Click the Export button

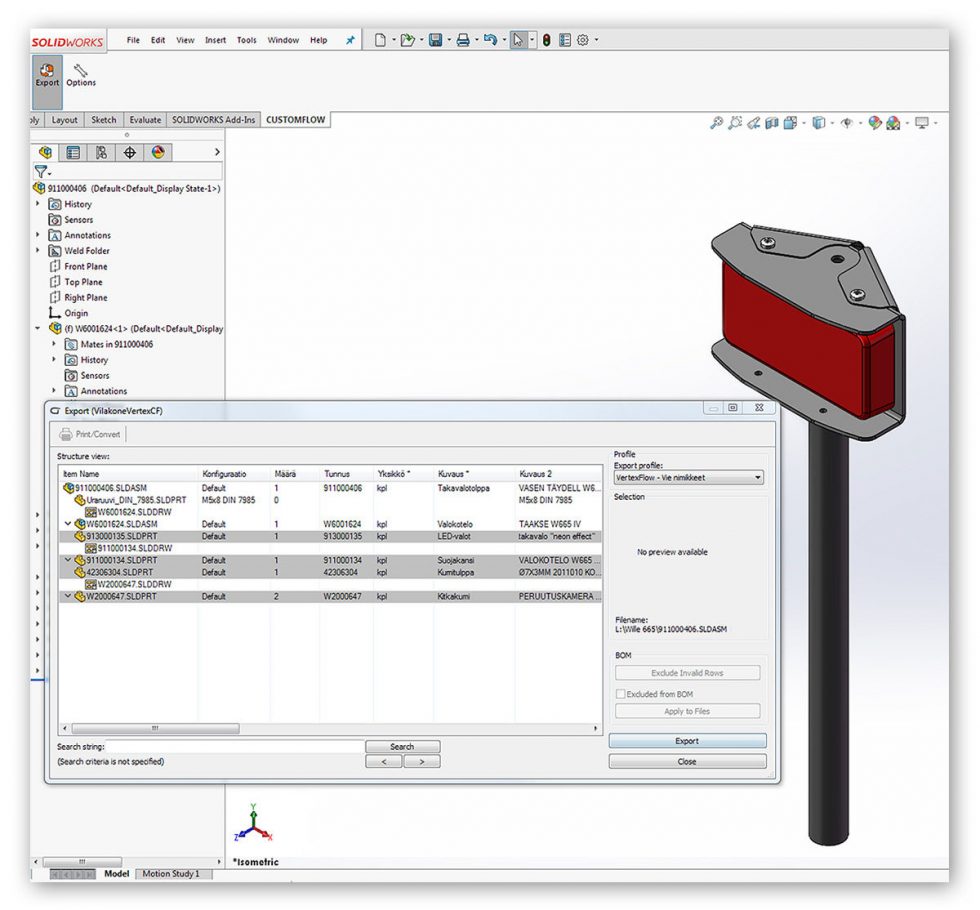[686, 741]
